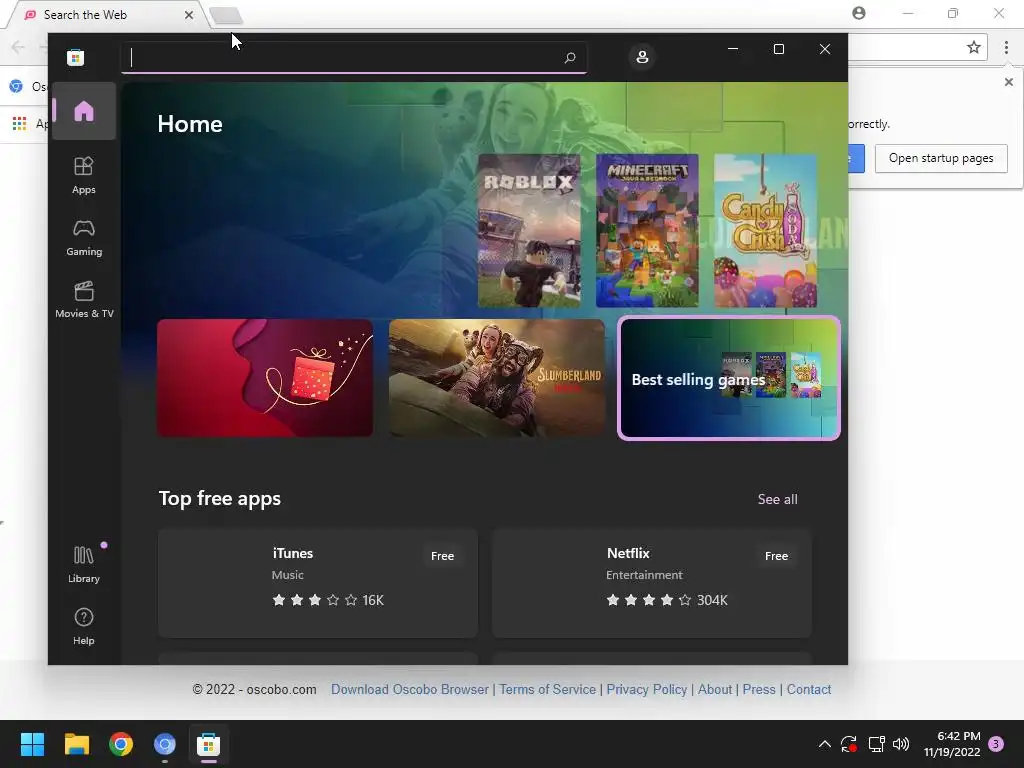1024x768 pixels.
Task: Click the Home heading text
Action: (x=189, y=124)
